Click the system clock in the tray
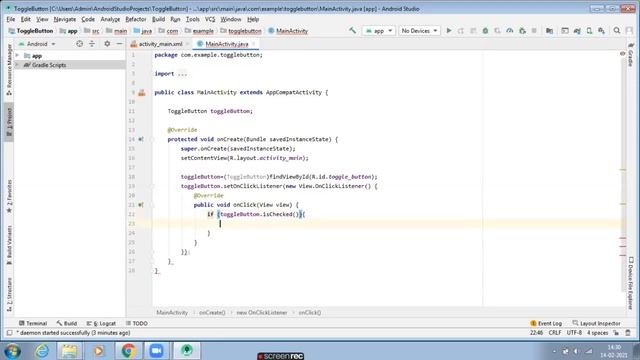 click(x=614, y=351)
